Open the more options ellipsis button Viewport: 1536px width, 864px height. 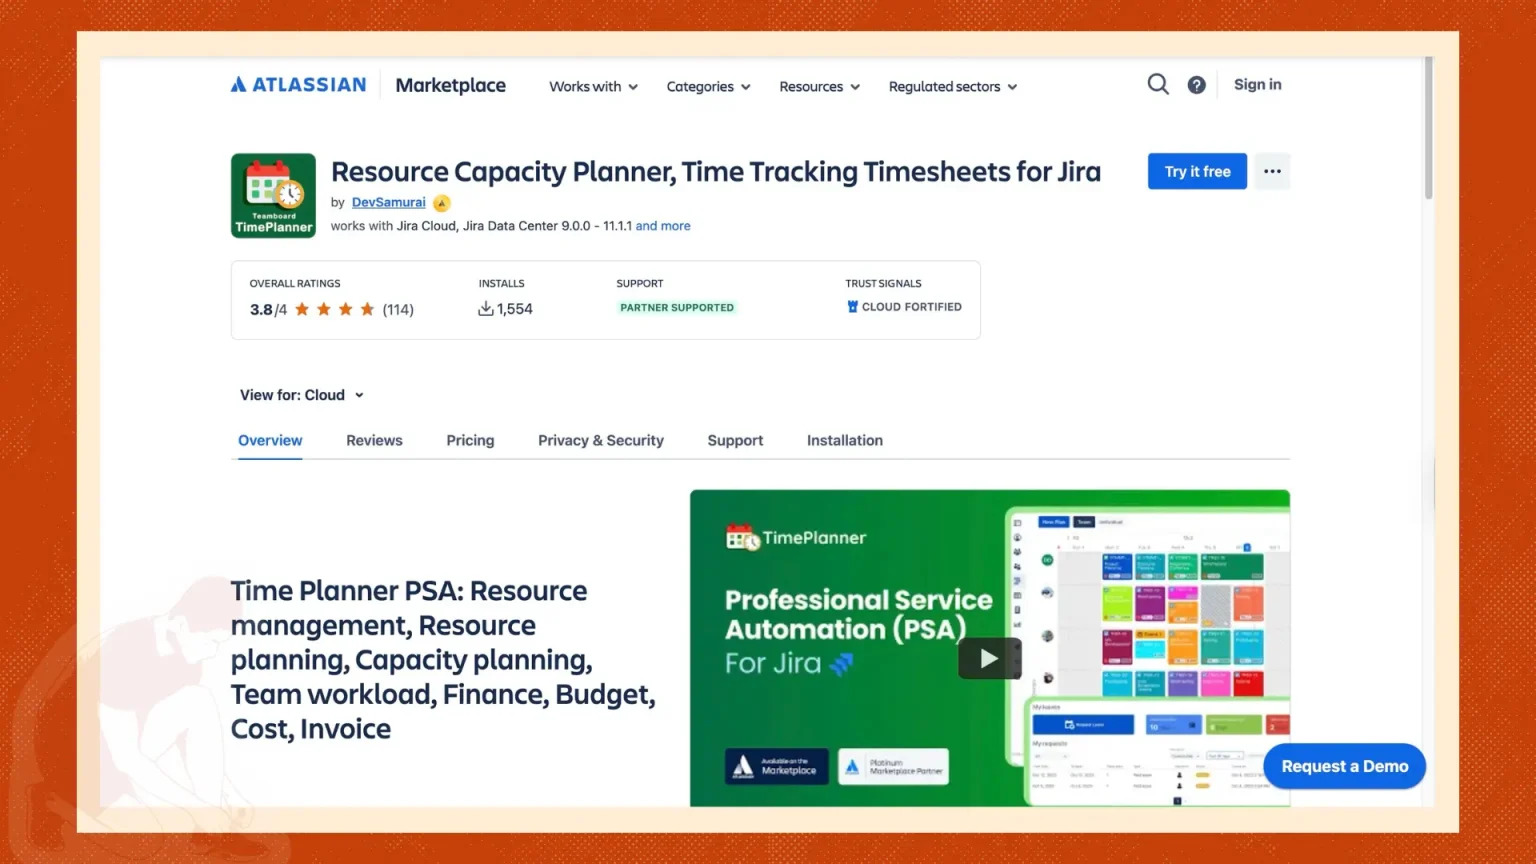coord(1272,171)
